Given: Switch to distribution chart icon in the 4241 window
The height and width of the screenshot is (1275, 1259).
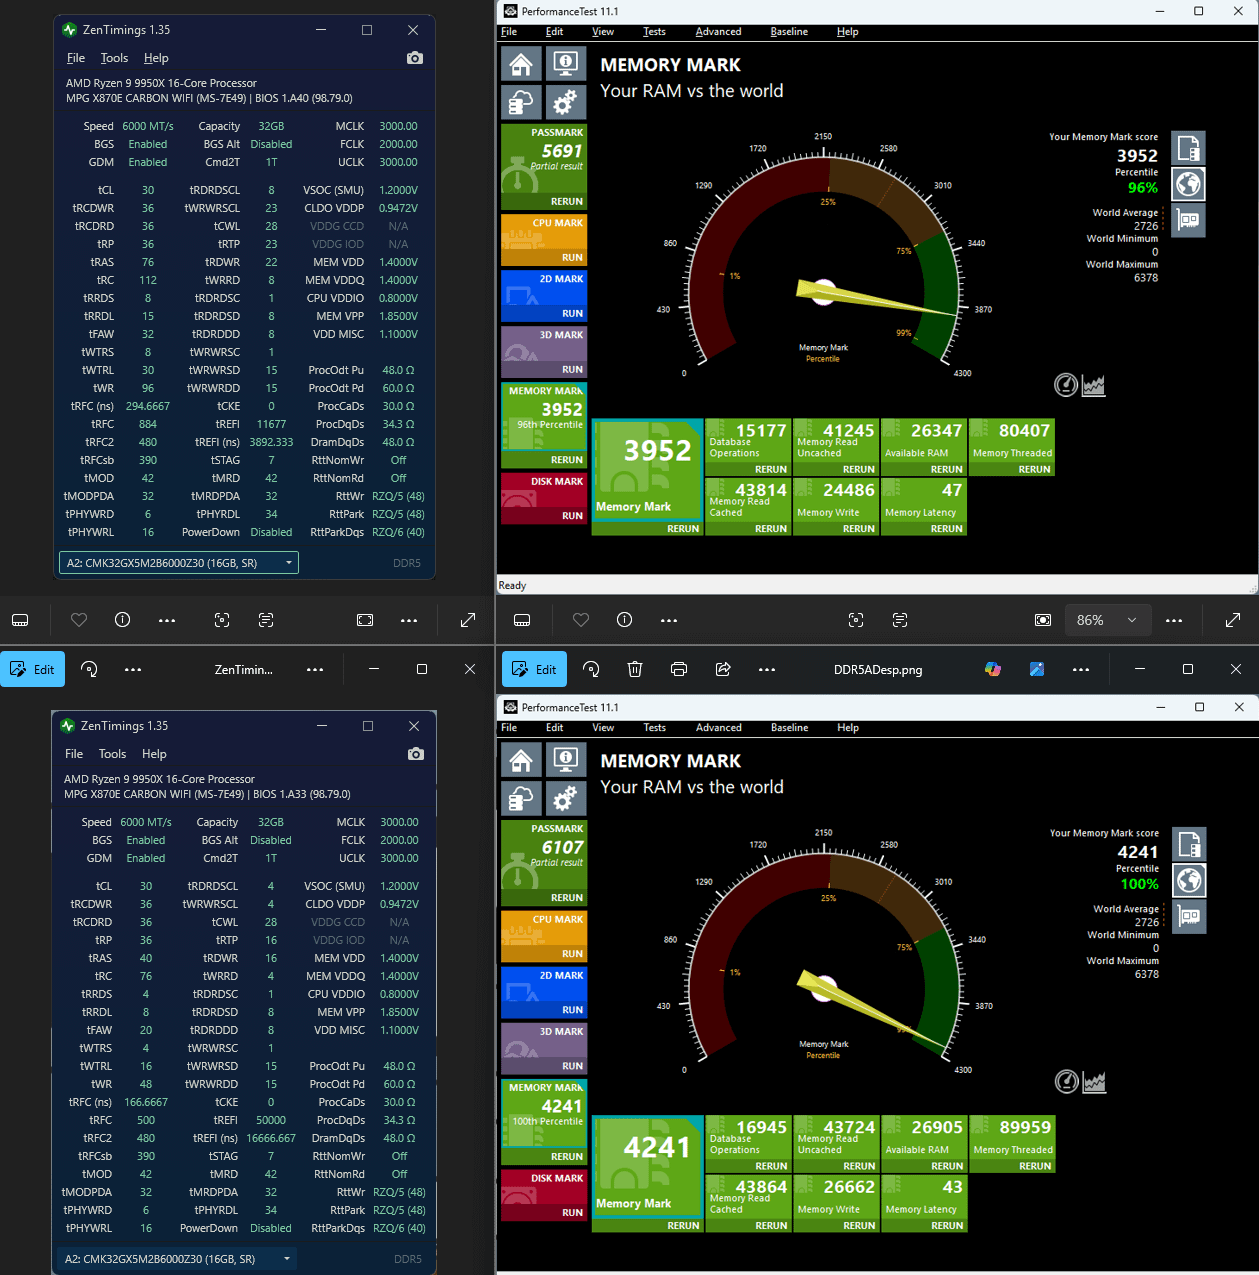Looking at the screenshot, I should click(1094, 1081).
